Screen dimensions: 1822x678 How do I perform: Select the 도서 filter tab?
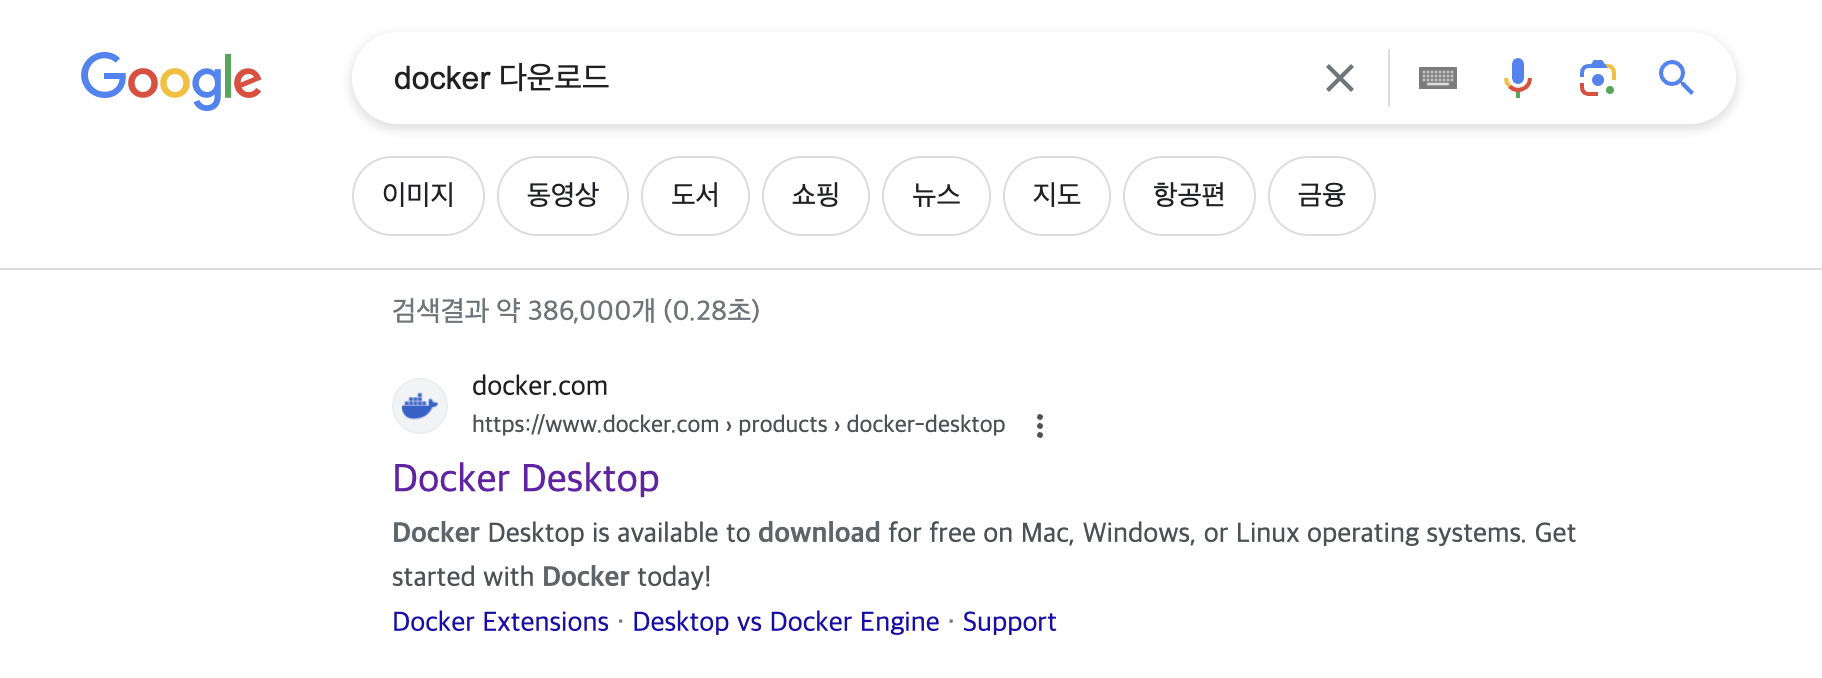pyautogui.click(x=695, y=196)
